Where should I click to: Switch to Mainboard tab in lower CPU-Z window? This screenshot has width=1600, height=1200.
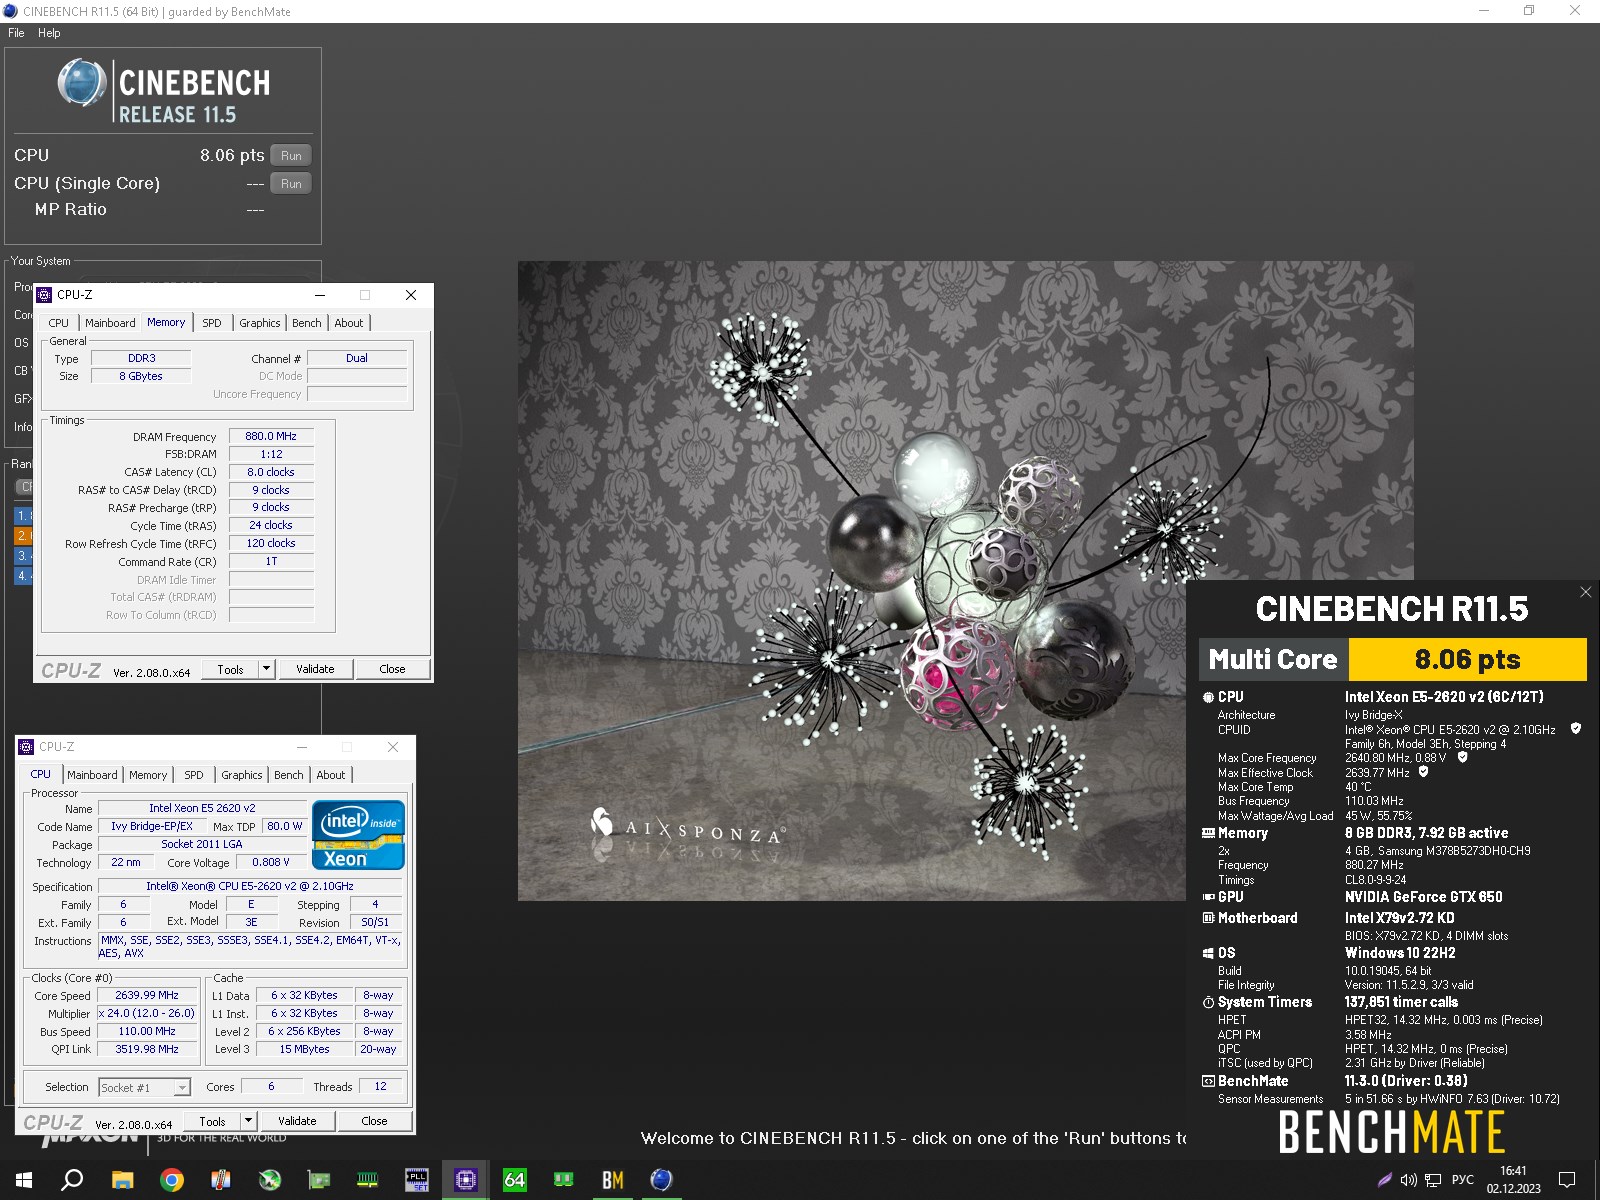click(92, 775)
